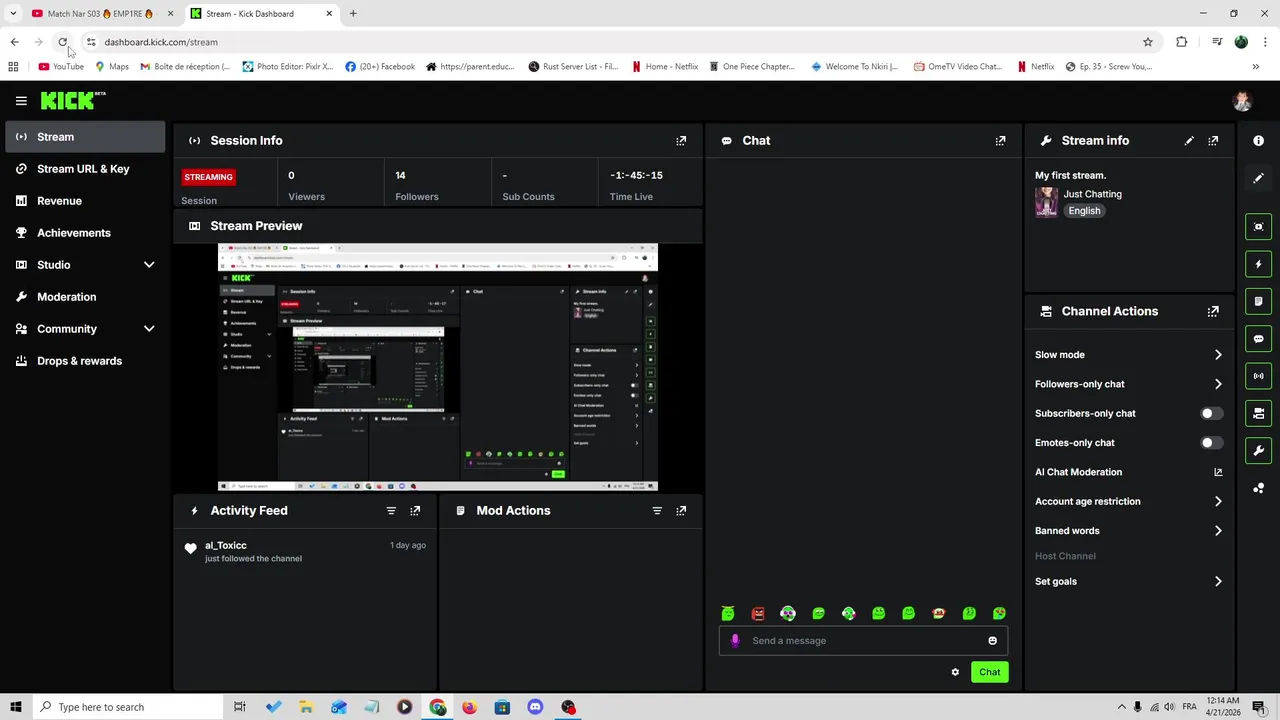Toggle the channel actions widget in rail
The image size is (1280, 720).
(x=1258, y=413)
